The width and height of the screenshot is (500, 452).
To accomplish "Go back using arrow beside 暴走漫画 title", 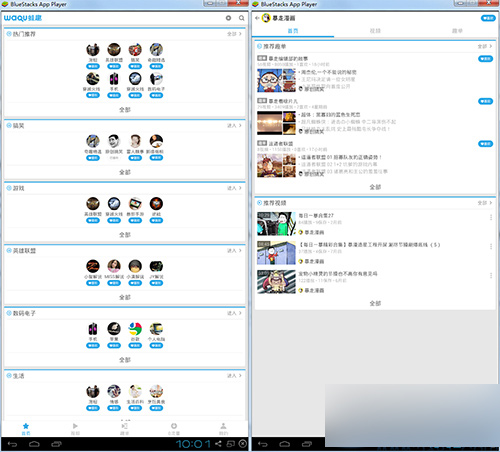I will click(x=257, y=18).
